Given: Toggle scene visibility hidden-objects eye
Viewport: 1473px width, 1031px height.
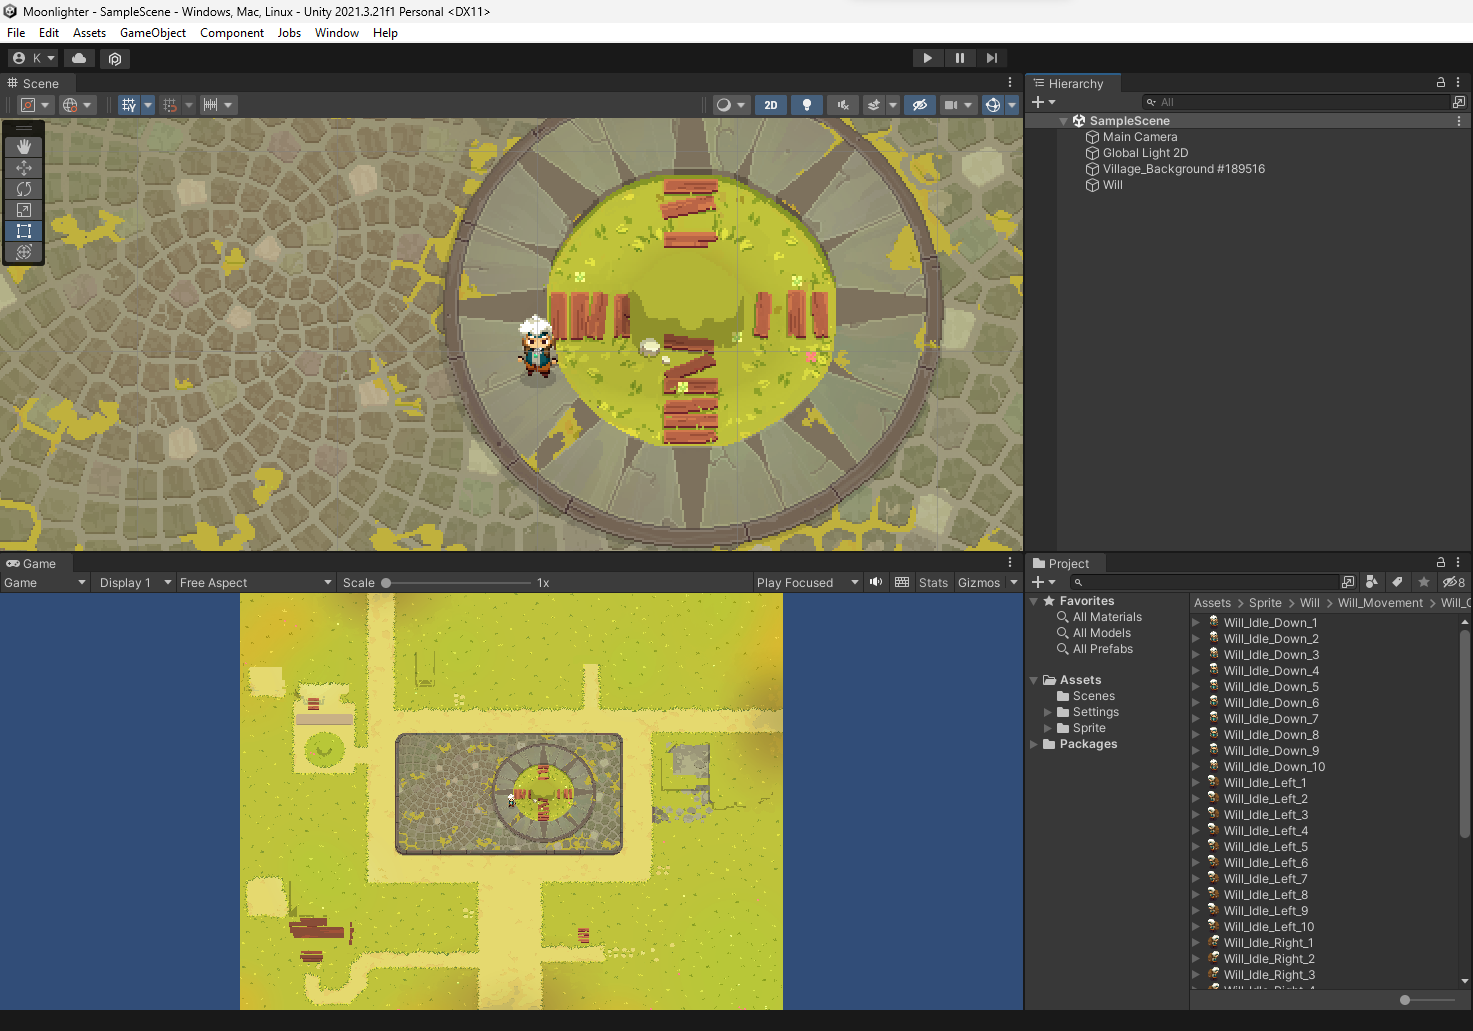Looking at the screenshot, I should coord(920,105).
